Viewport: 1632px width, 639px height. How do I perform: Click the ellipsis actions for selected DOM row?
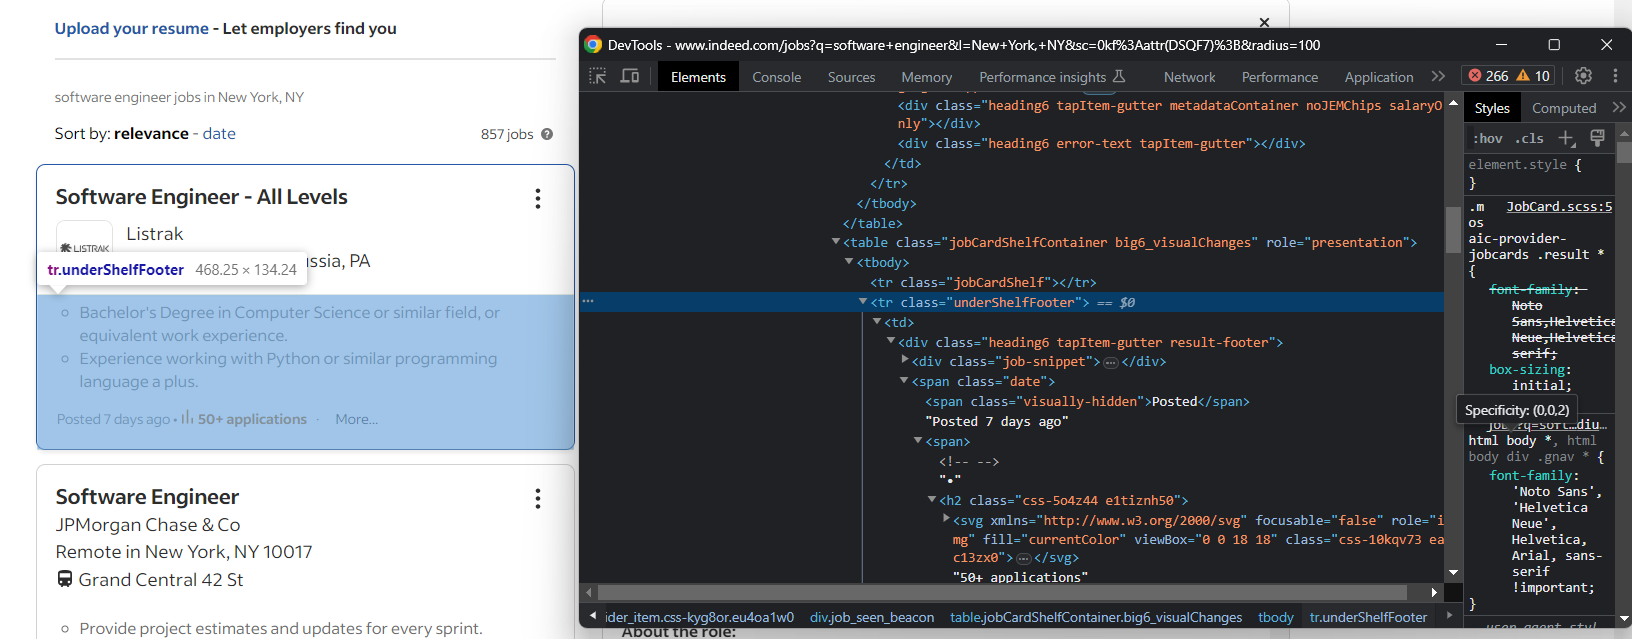[x=588, y=301]
